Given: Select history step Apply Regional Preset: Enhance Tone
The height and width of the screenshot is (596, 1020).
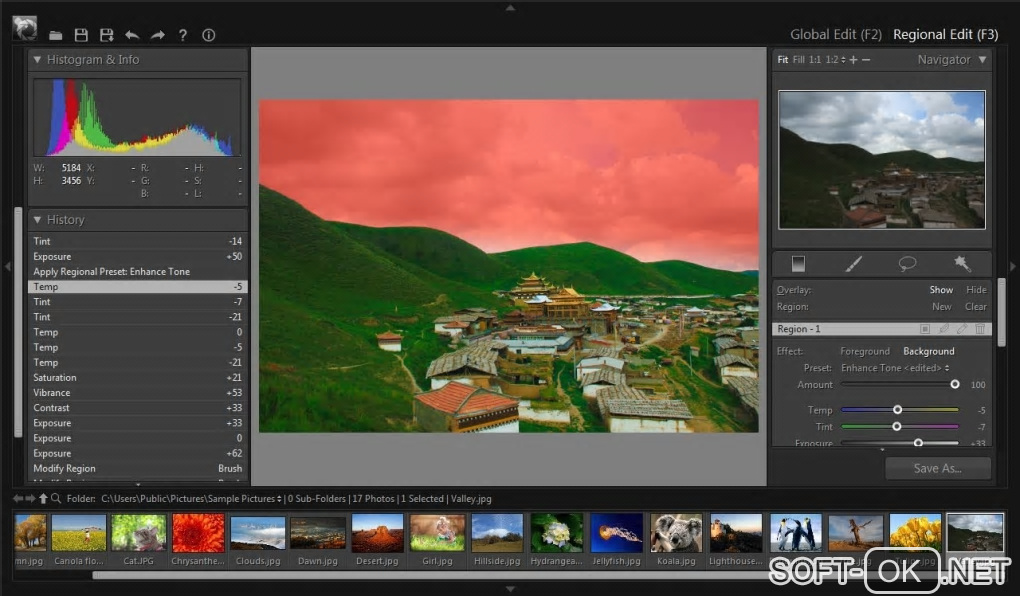Looking at the screenshot, I should click(x=138, y=272).
